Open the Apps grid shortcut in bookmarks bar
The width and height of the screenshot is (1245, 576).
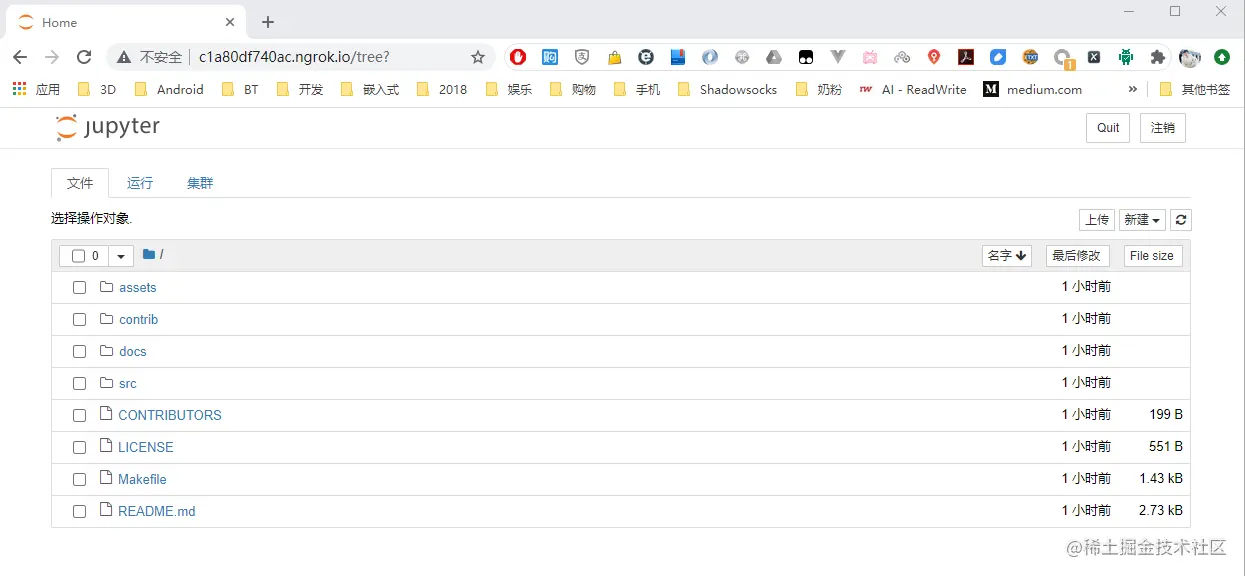(x=20, y=89)
